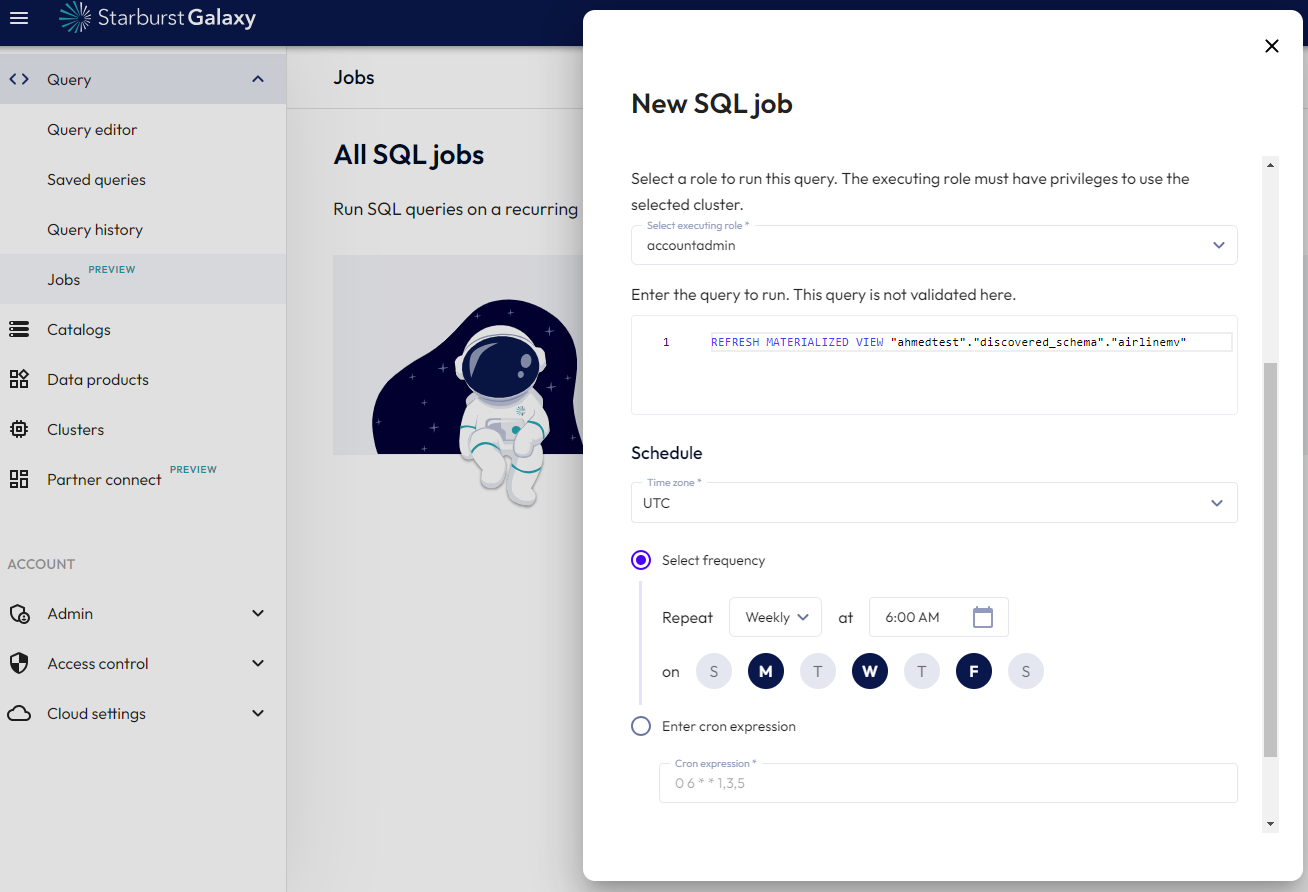
Task: Open the calendar picker next to 6:00 AM
Action: (x=983, y=617)
